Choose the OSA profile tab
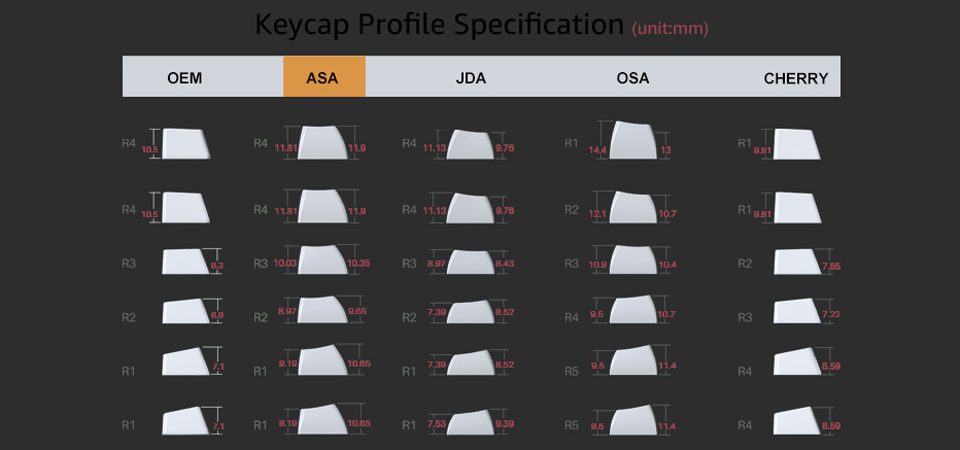The height and width of the screenshot is (450, 960). coord(633,77)
